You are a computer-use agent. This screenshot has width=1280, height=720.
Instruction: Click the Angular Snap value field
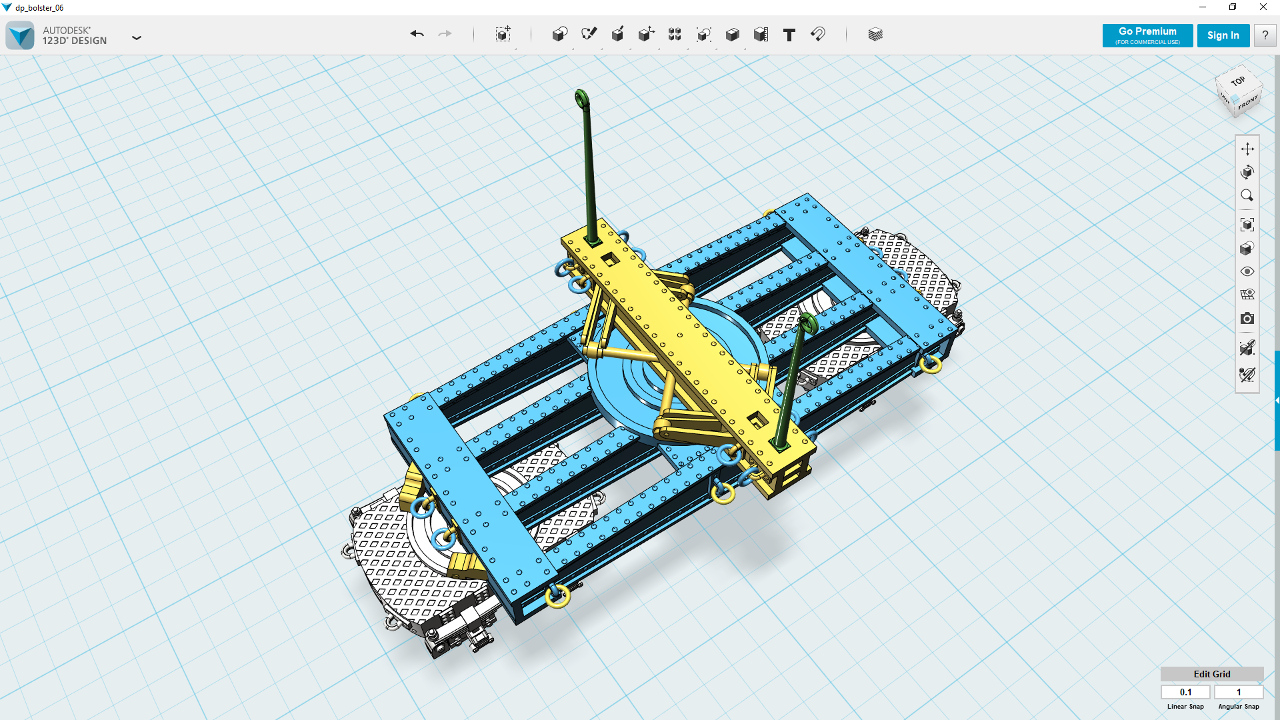pos(1238,692)
